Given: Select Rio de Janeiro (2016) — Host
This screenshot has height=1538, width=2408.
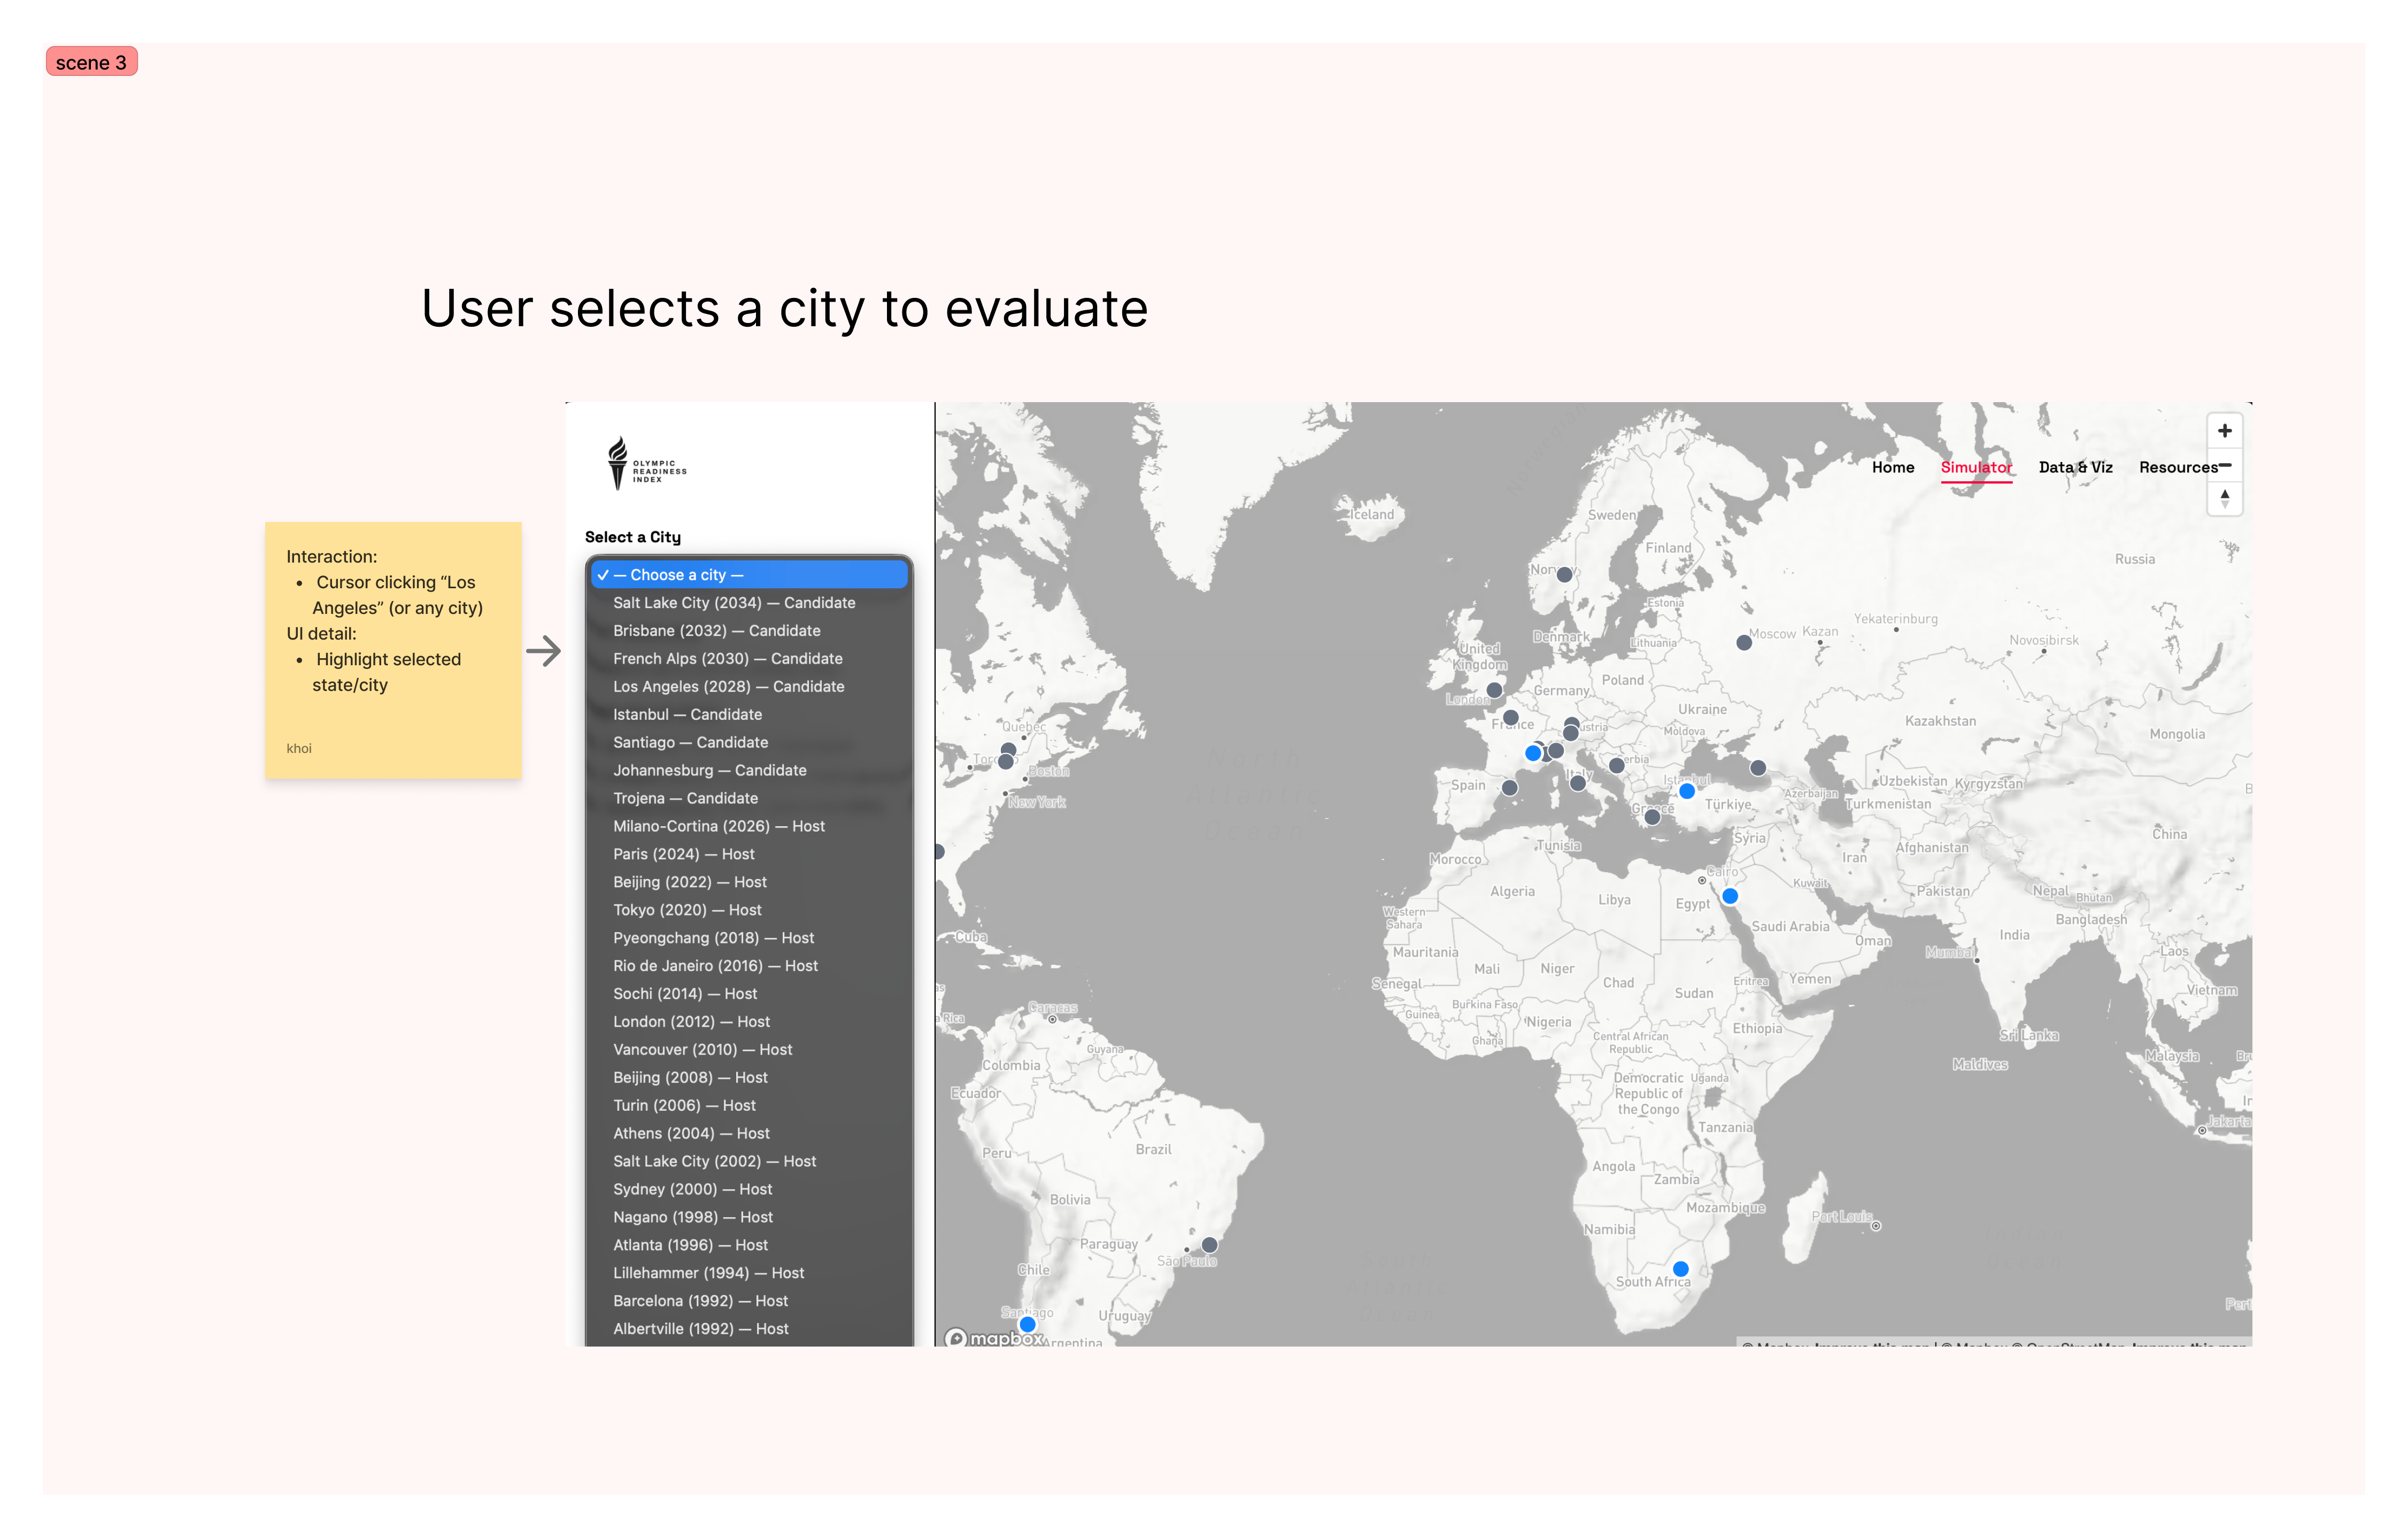Looking at the screenshot, I should (x=749, y=967).
